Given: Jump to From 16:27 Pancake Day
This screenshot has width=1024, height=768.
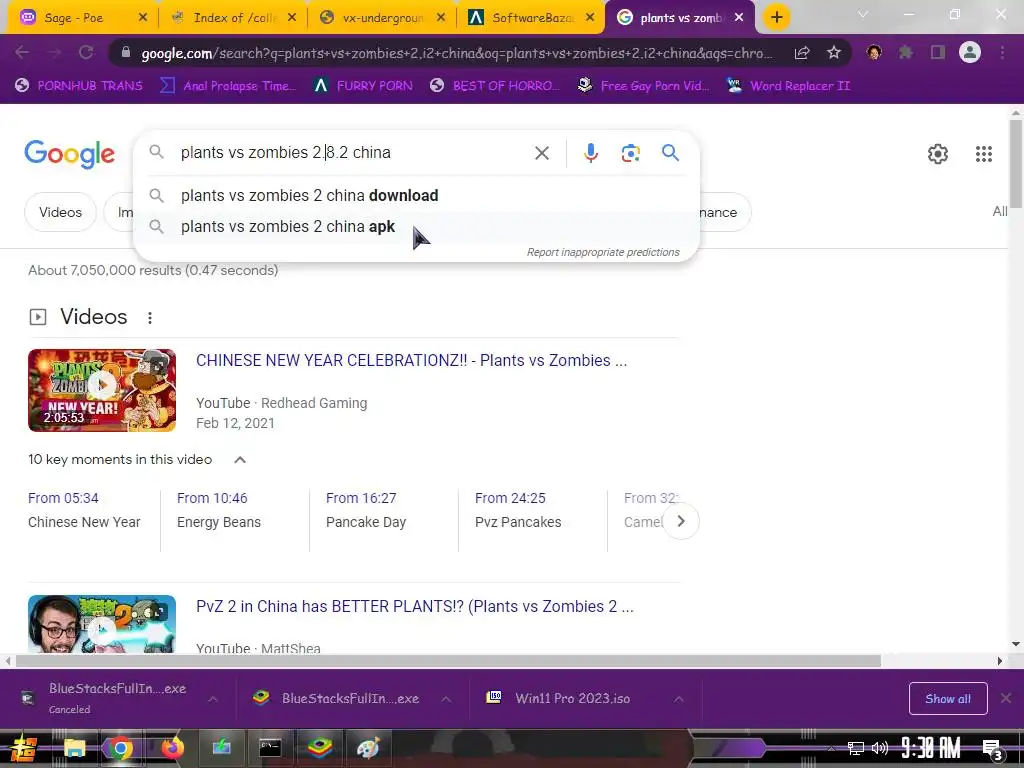Looking at the screenshot, I should tap(366, 510).
